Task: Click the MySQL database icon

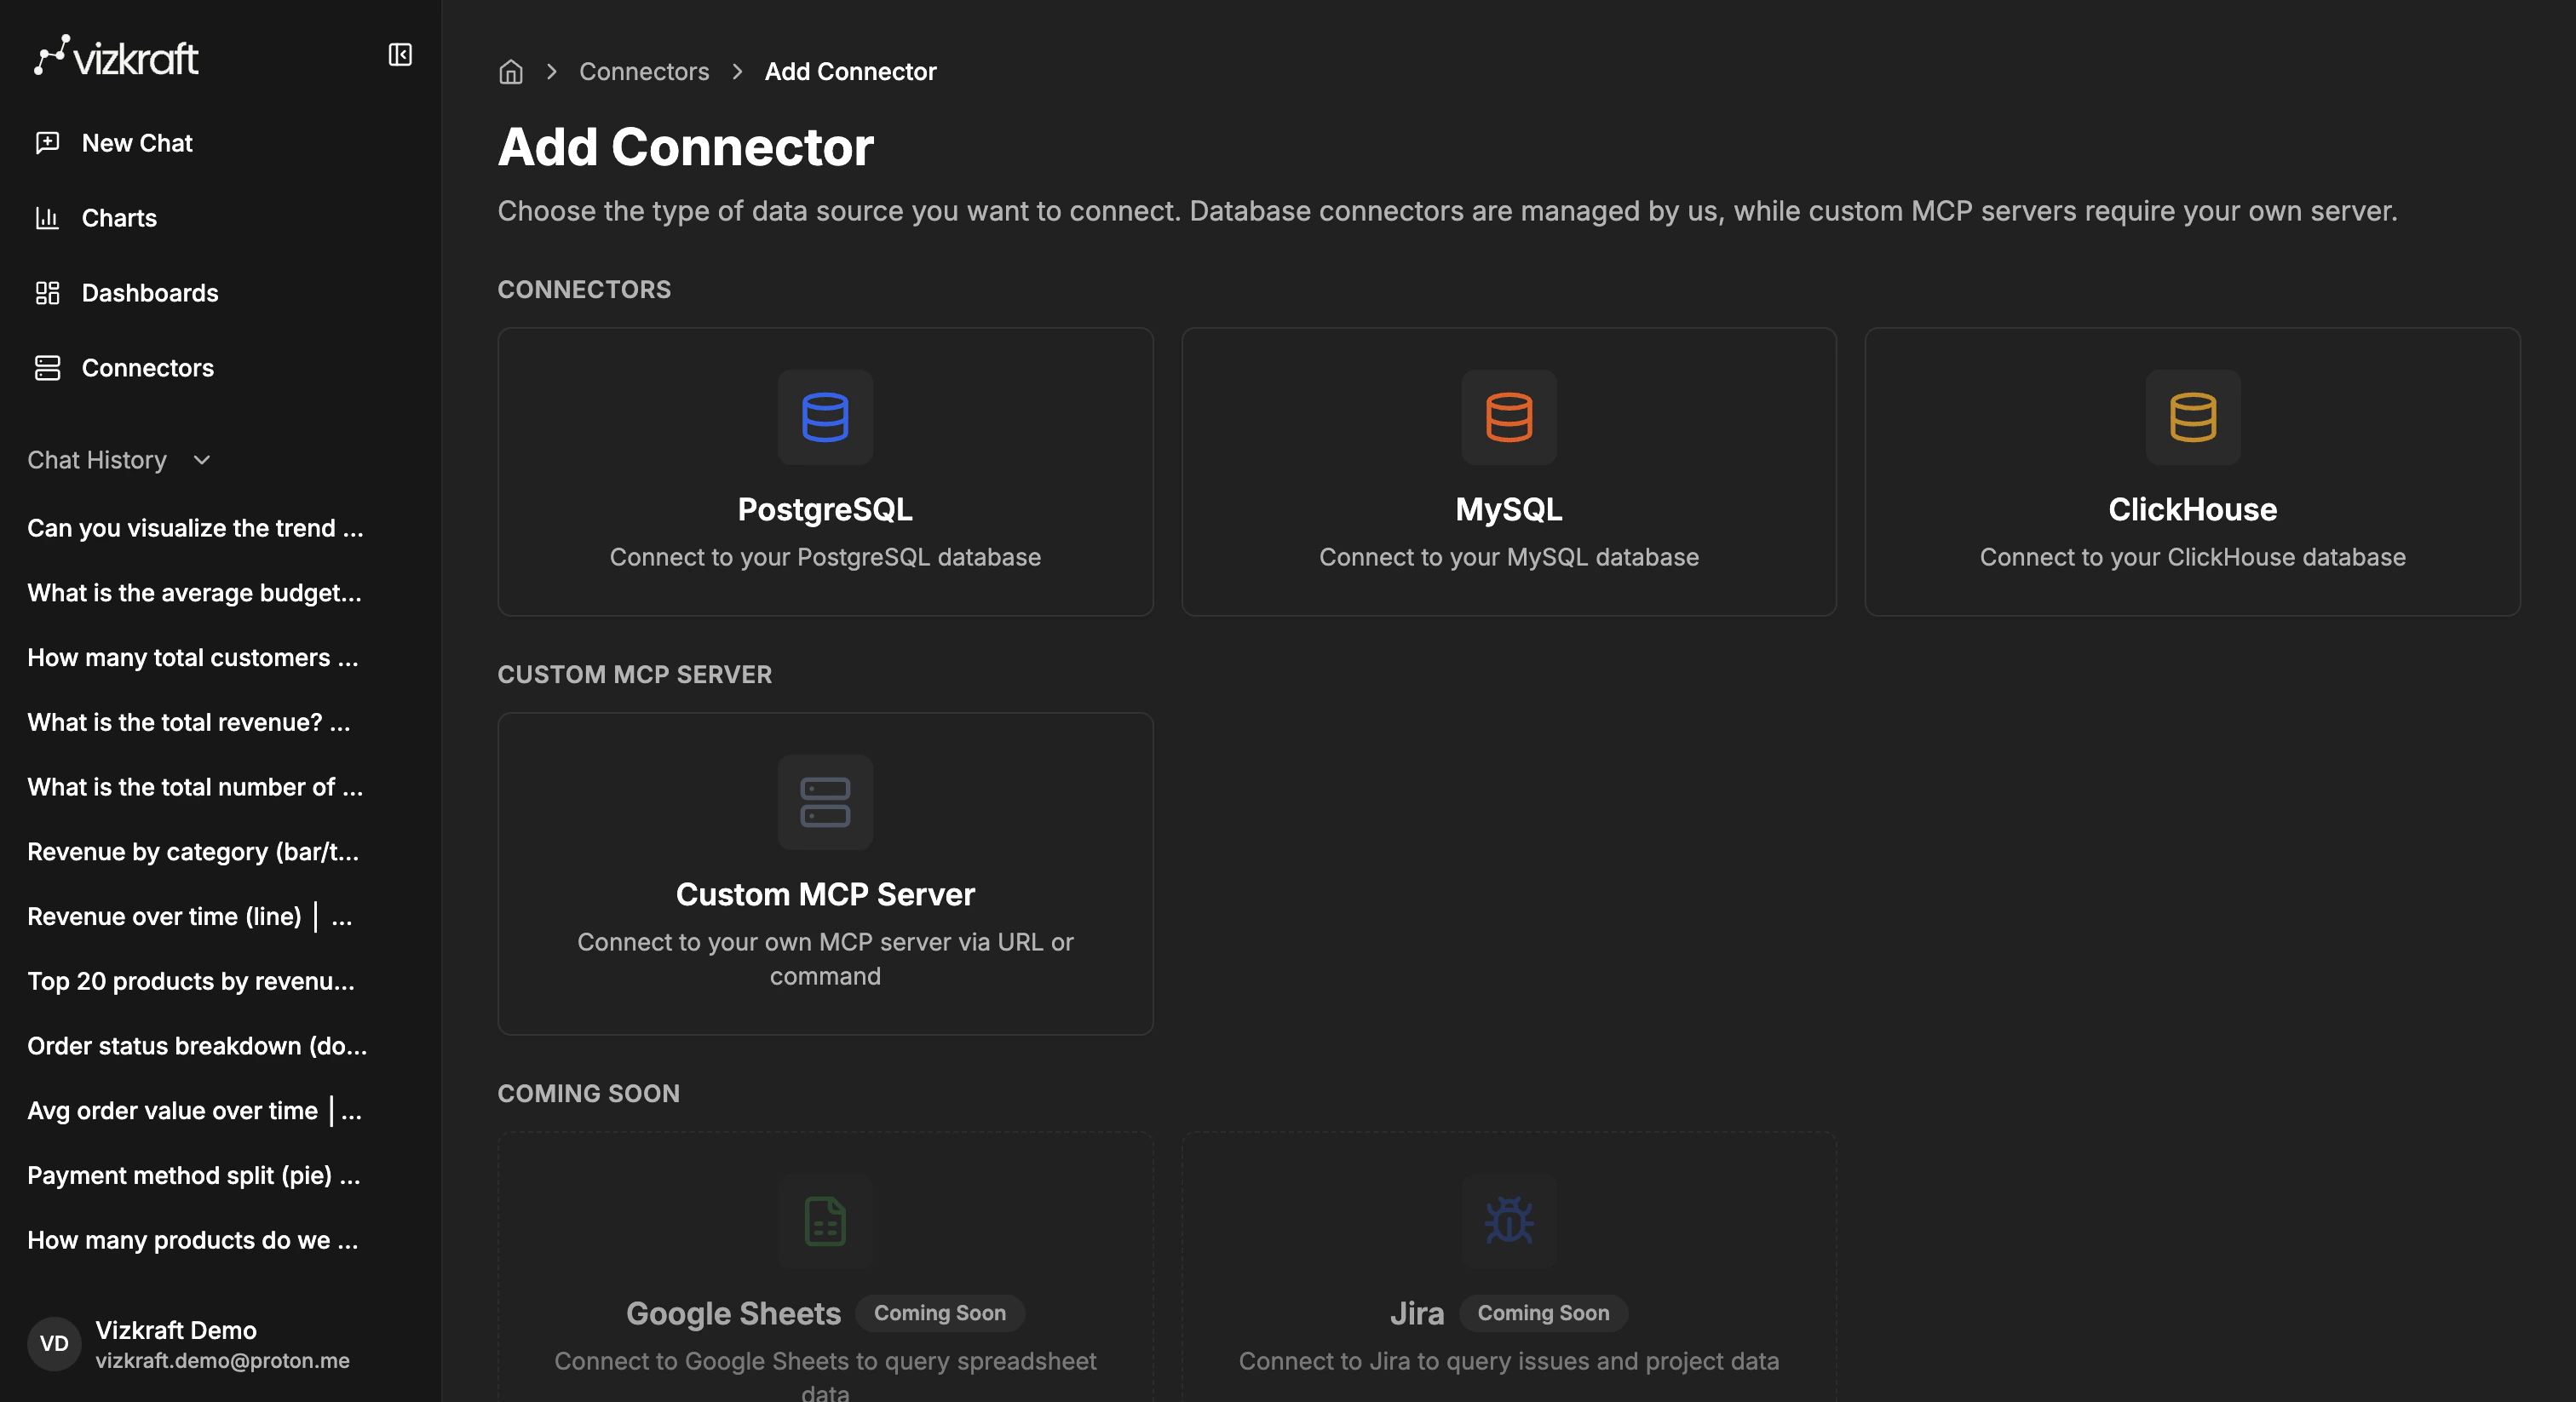Action: point(1508,417)
